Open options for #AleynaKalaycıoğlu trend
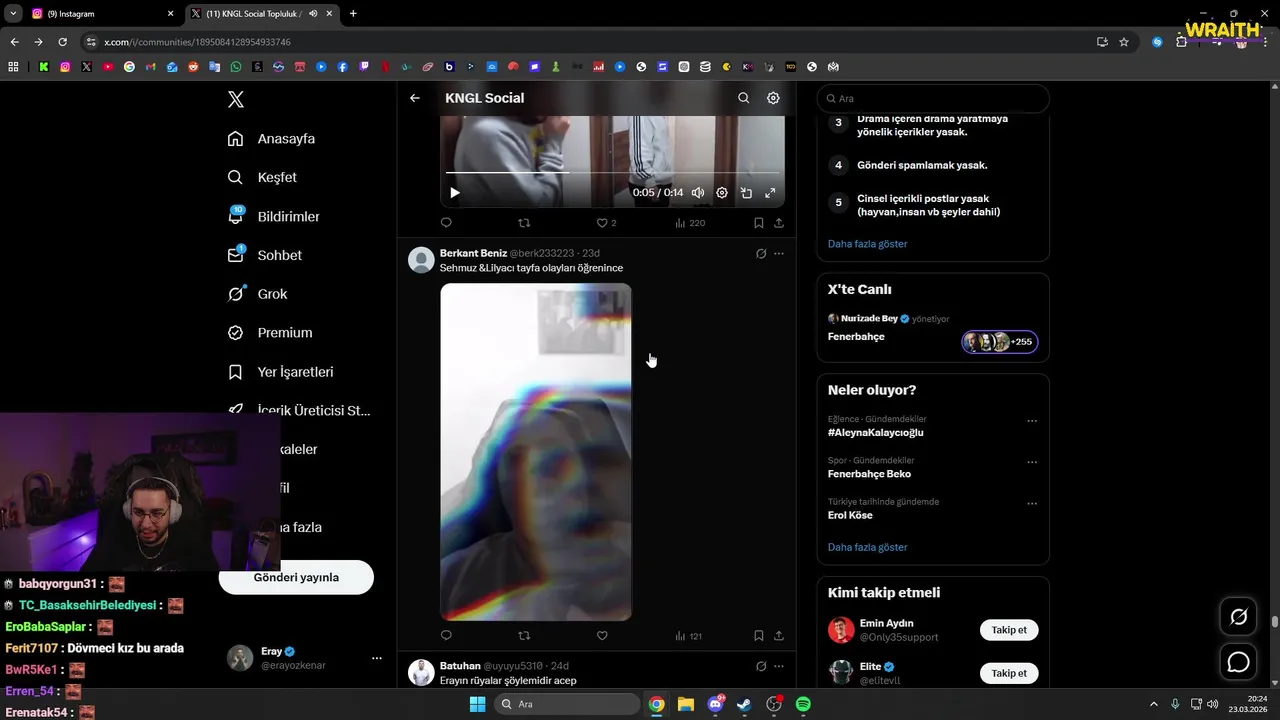Screen dimensions: 1280x720 point(1032,421)
